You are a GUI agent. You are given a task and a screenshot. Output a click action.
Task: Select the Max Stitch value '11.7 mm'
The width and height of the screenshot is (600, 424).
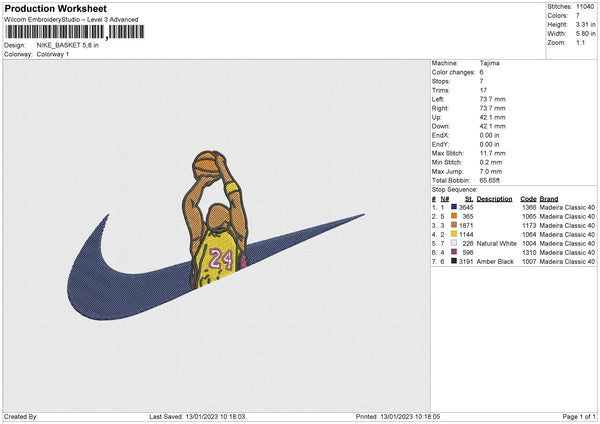coord(492,153)
